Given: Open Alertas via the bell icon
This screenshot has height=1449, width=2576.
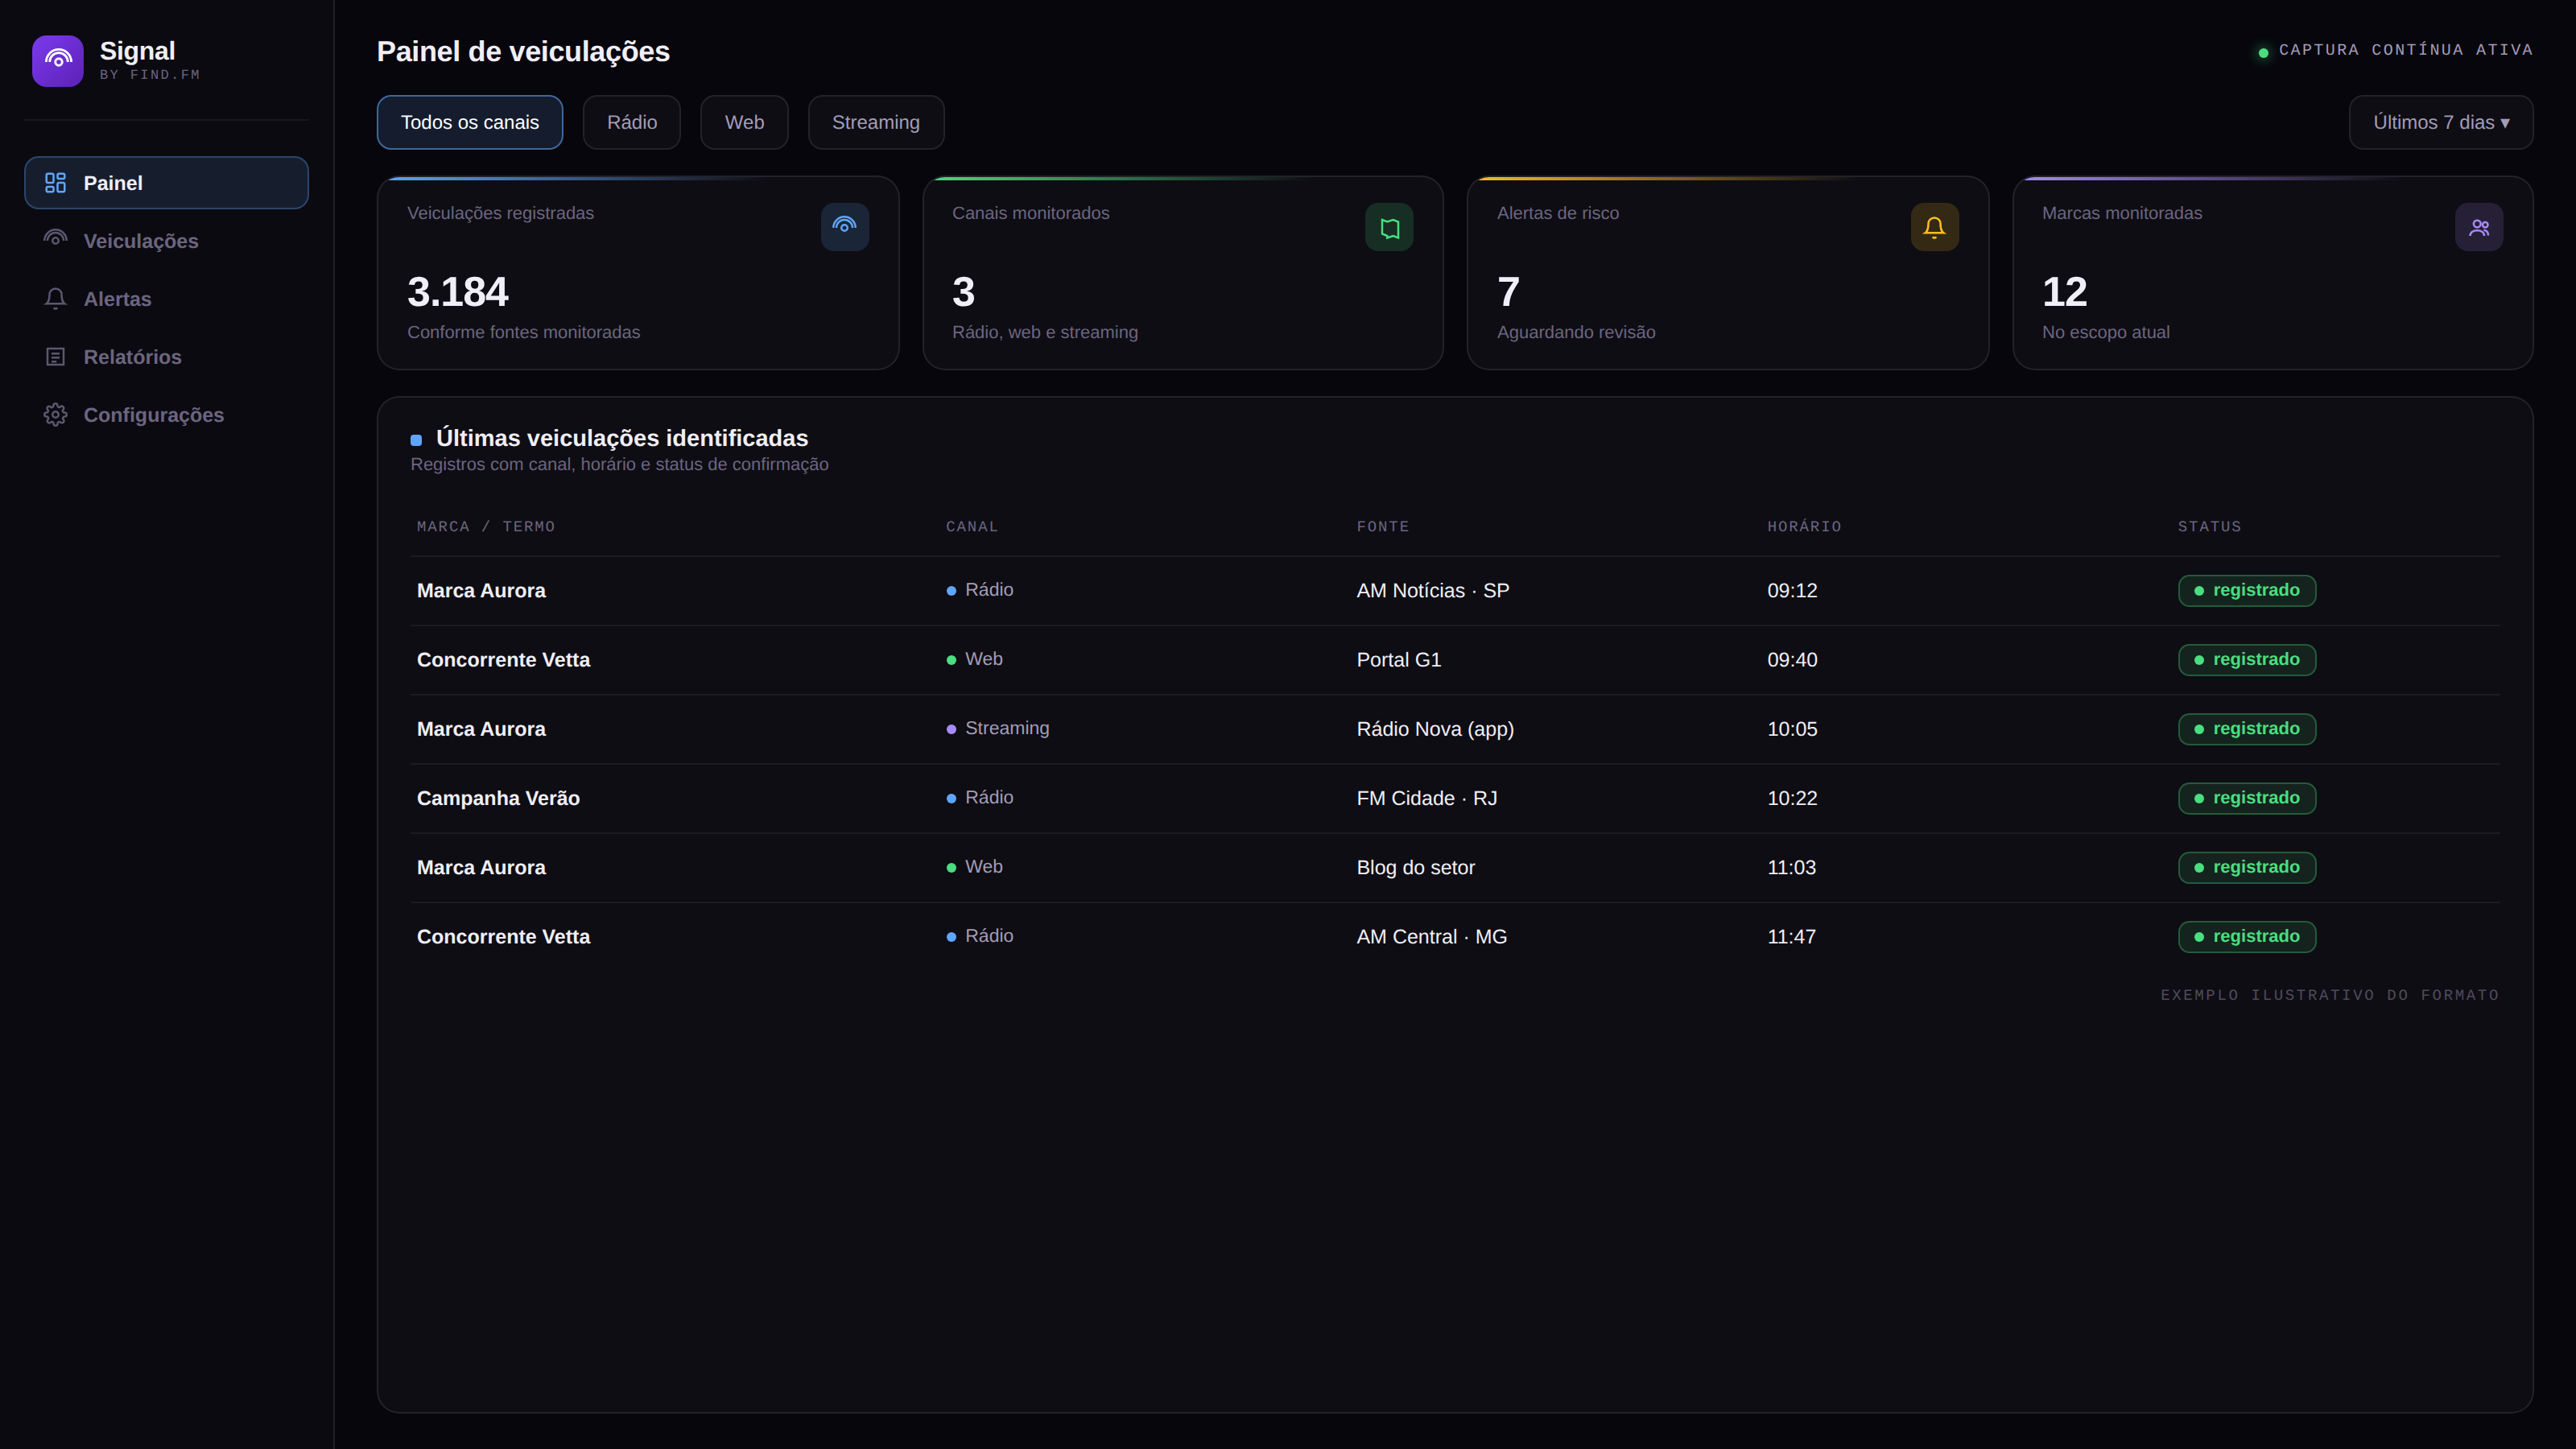Looking at the screenshot, I should 56,298.
